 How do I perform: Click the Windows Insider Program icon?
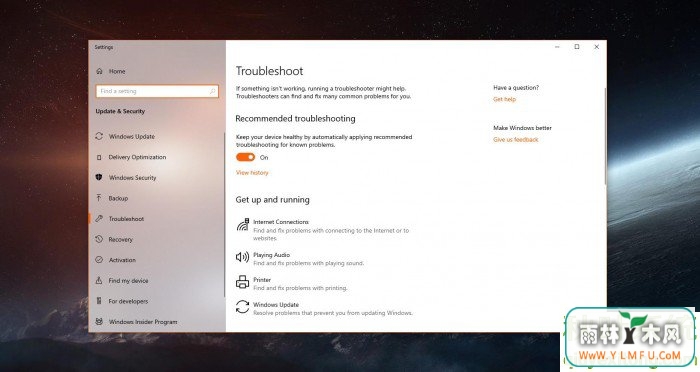(x=99, y=322)
